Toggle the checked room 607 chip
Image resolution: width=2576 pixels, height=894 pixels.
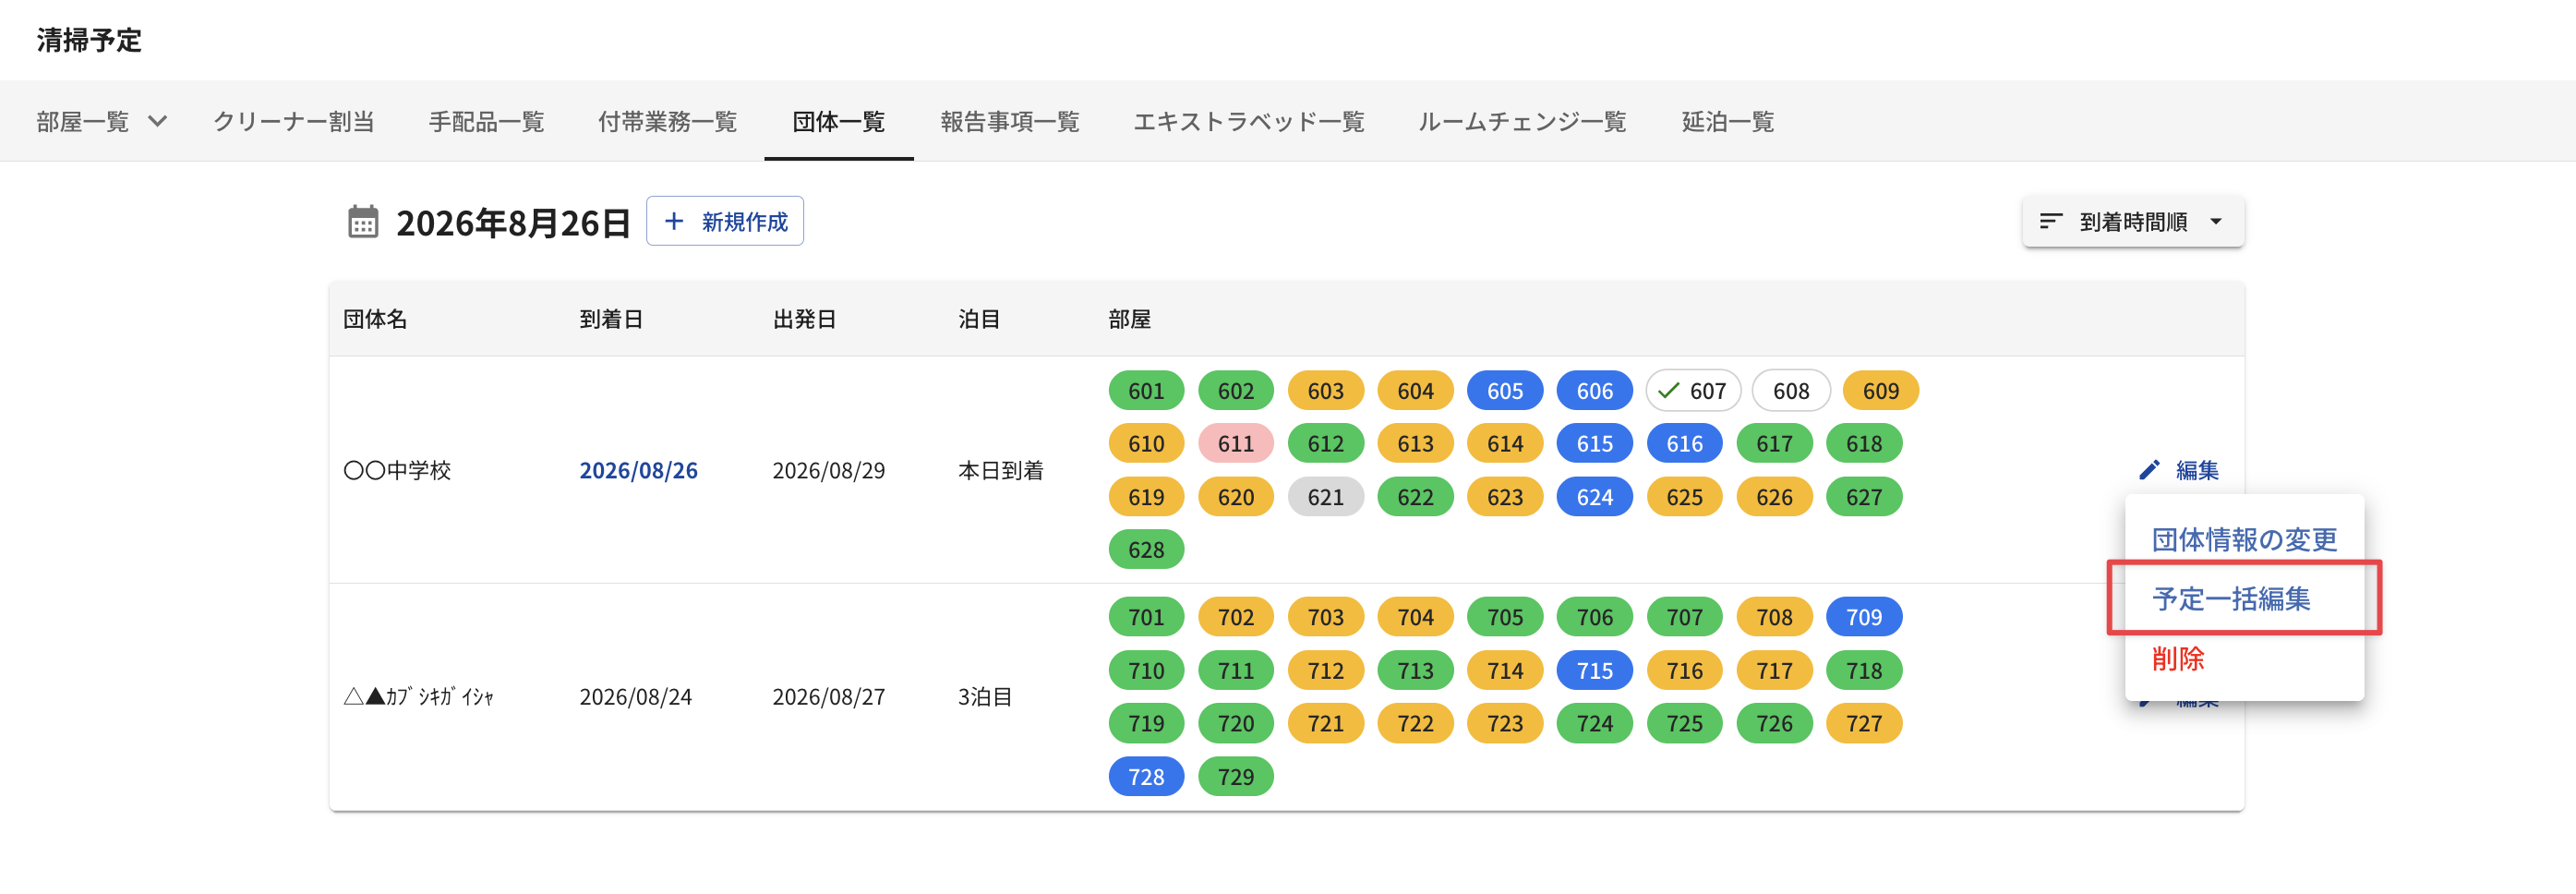tap(1693, 391)
